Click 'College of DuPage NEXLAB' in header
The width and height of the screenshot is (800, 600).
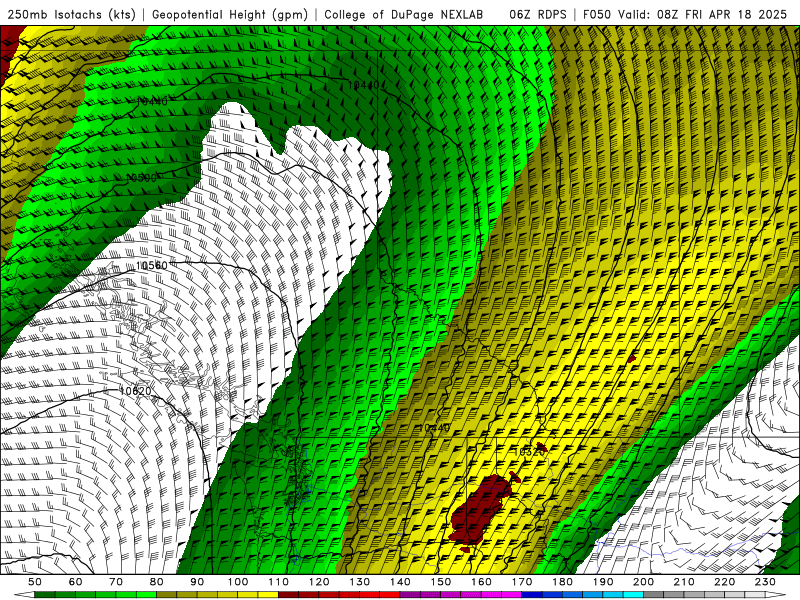point(404,14)
